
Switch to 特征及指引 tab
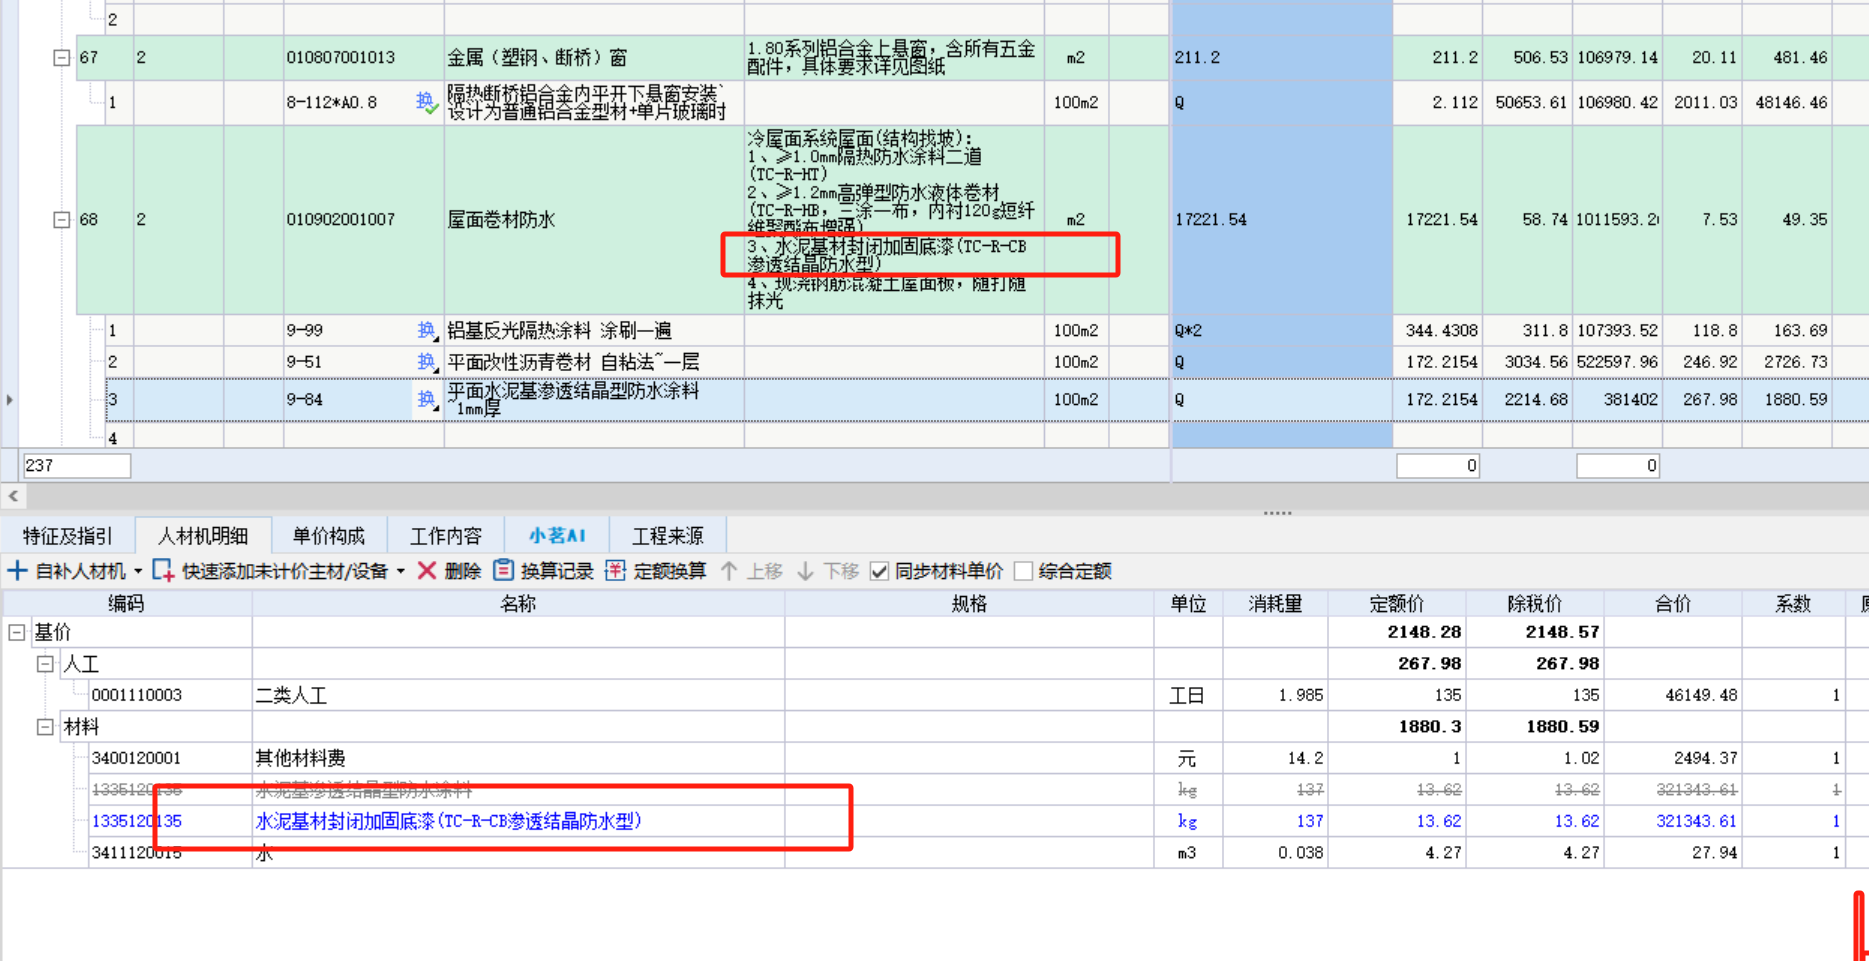[x=68, y=536]
